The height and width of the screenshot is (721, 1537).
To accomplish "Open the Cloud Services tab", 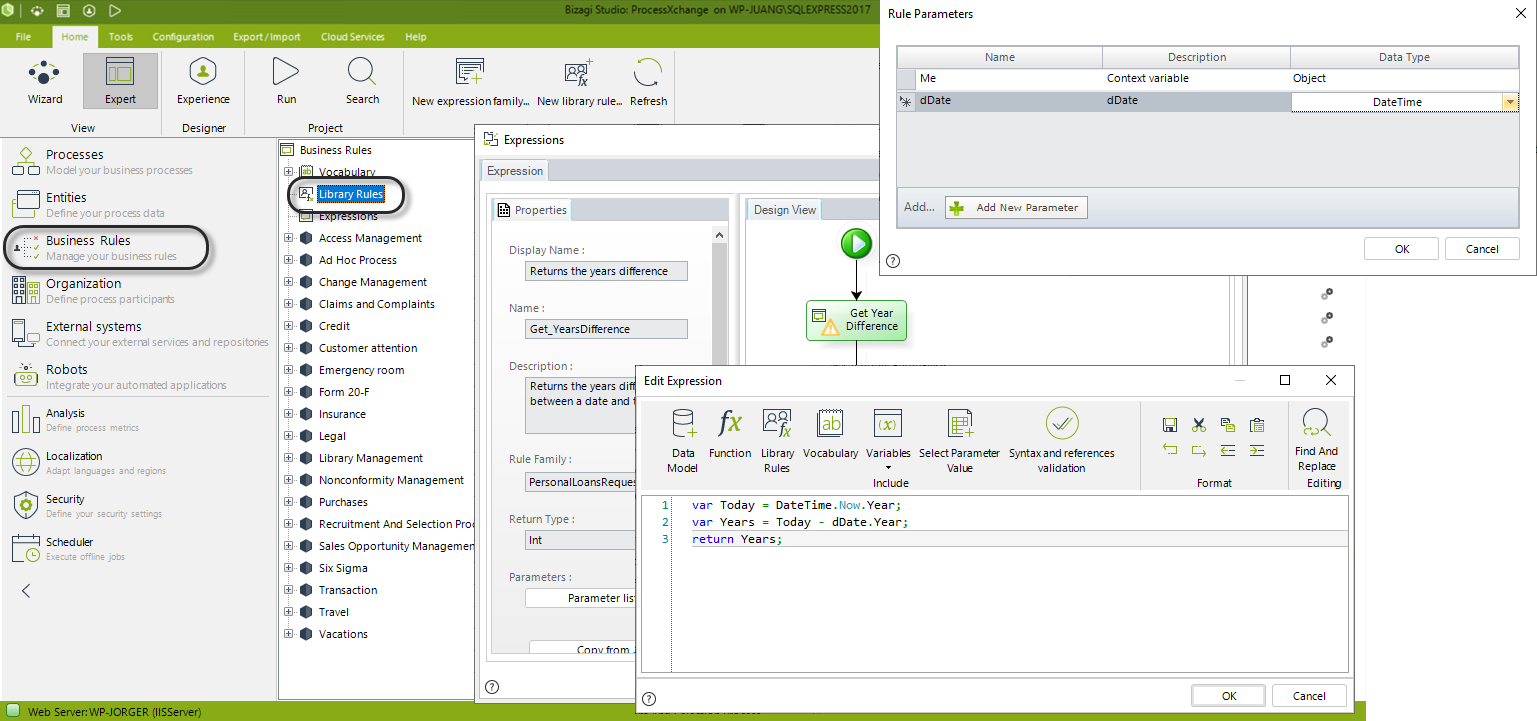I will click(x=352, y=37).
